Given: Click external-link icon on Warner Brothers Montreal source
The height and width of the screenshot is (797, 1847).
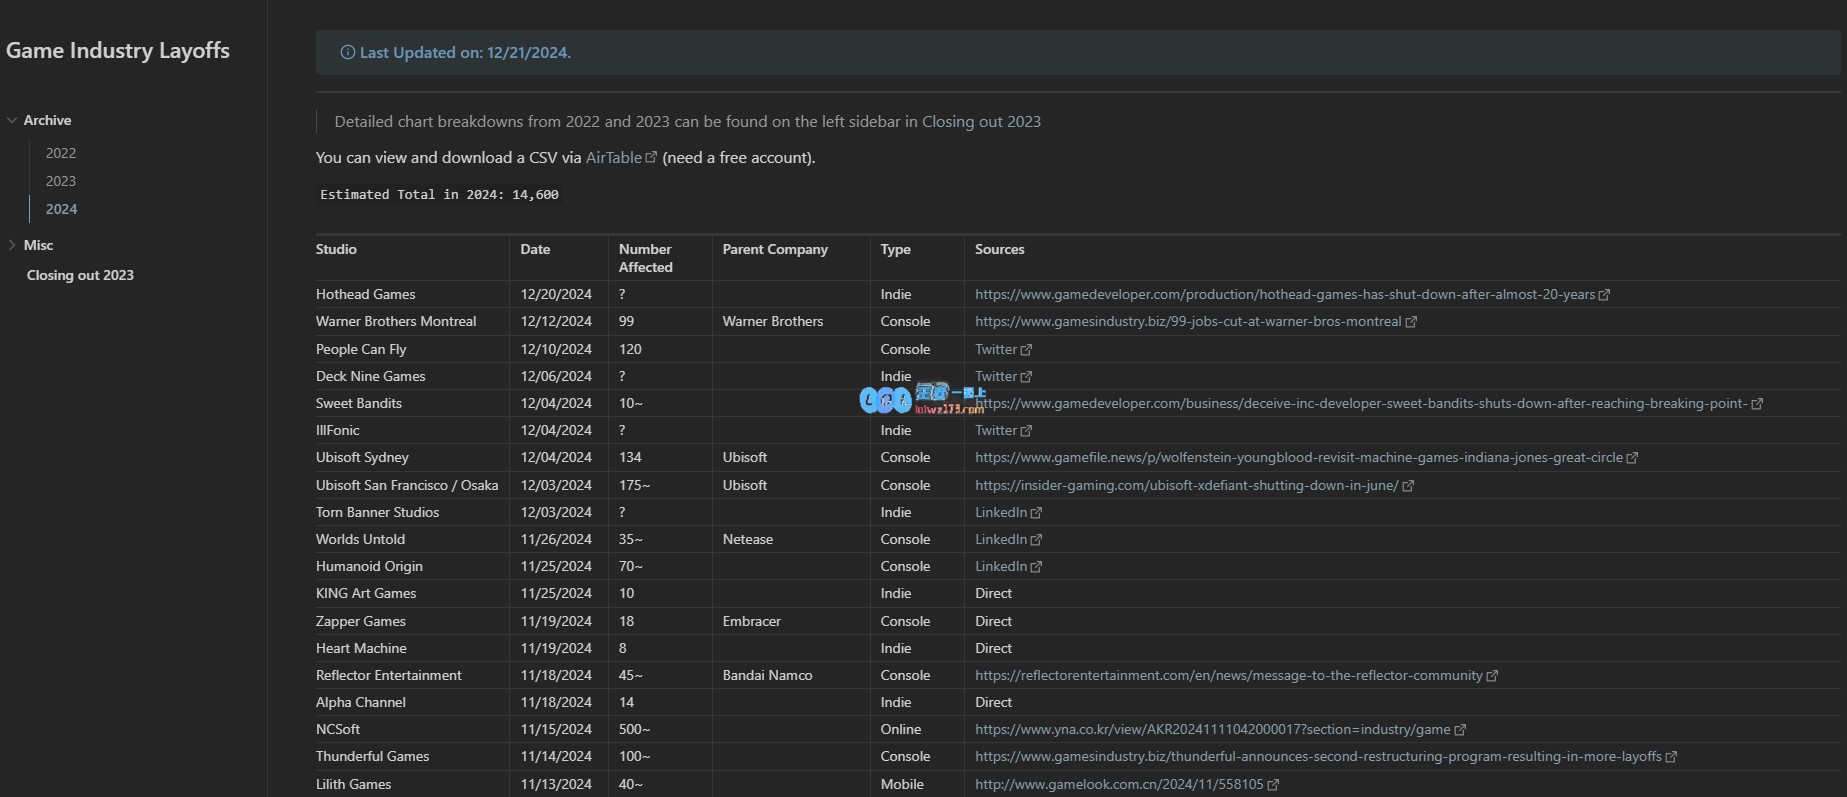Looking at the screenshot, I should [x=1411, y=322].
